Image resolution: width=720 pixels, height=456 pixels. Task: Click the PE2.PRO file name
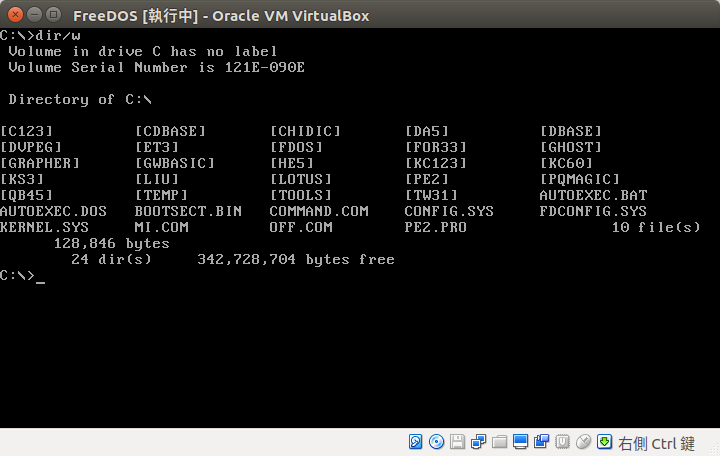pos(436,227)
